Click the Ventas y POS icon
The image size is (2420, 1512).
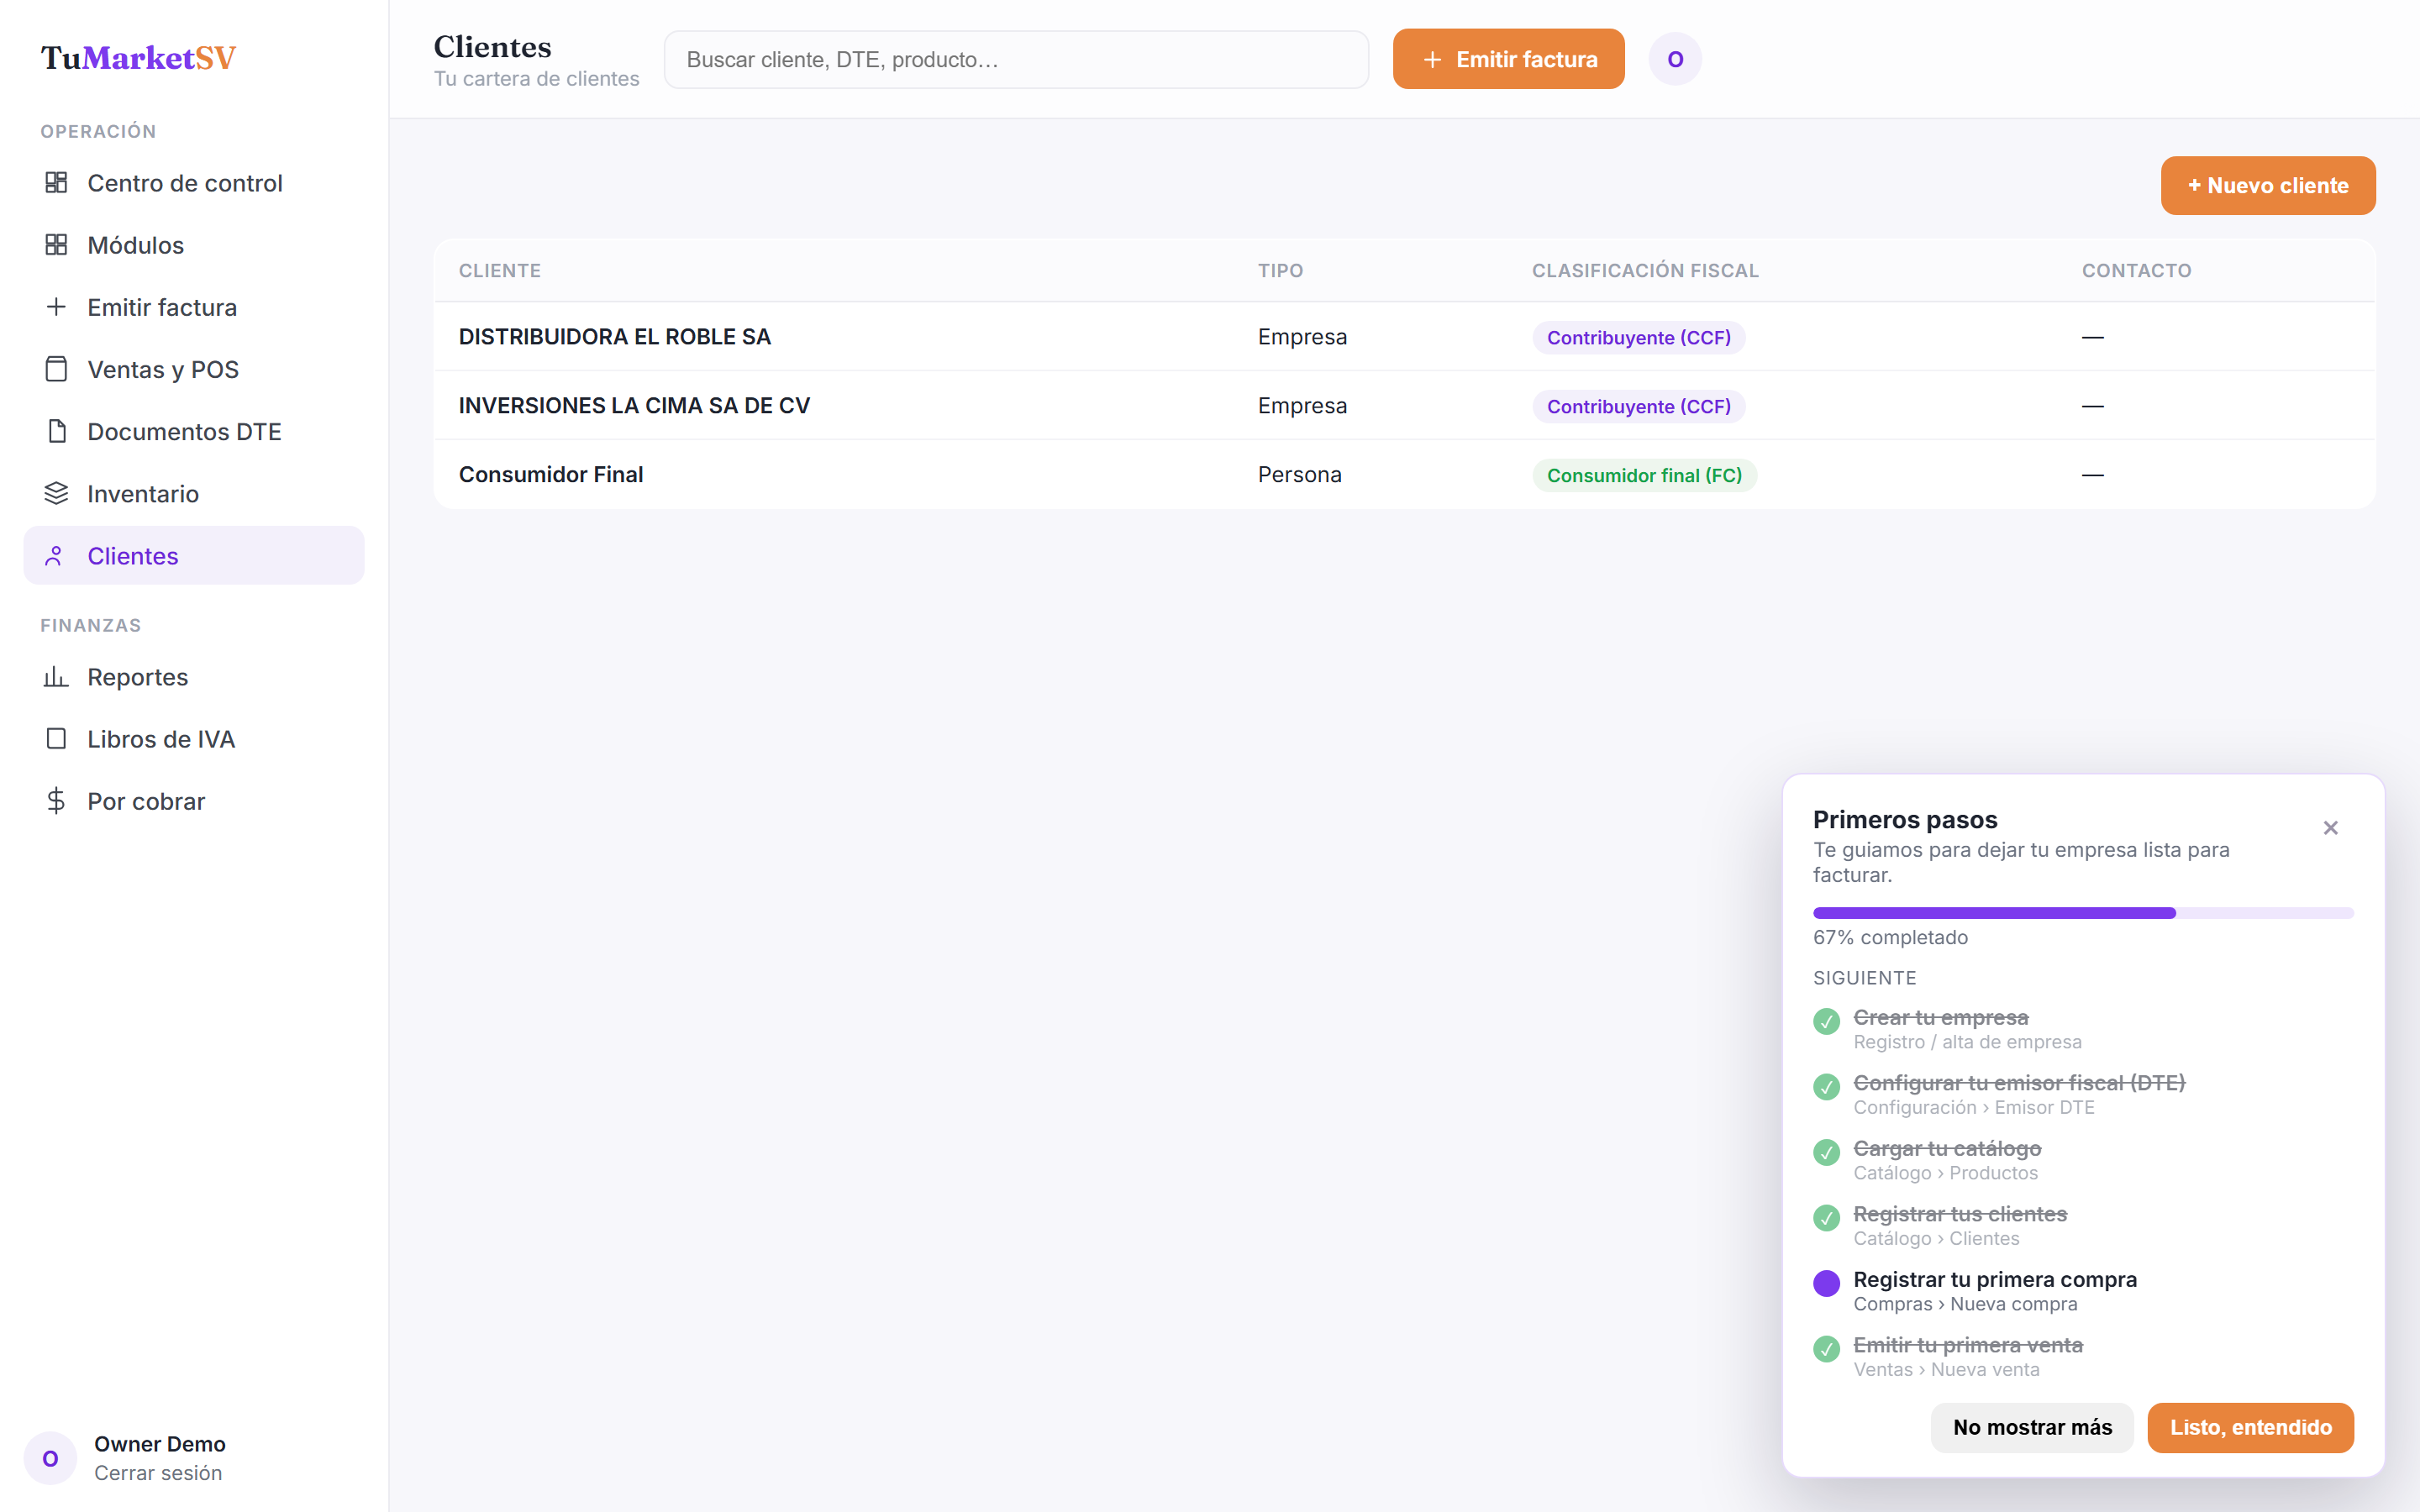click(x=56, y=369)
